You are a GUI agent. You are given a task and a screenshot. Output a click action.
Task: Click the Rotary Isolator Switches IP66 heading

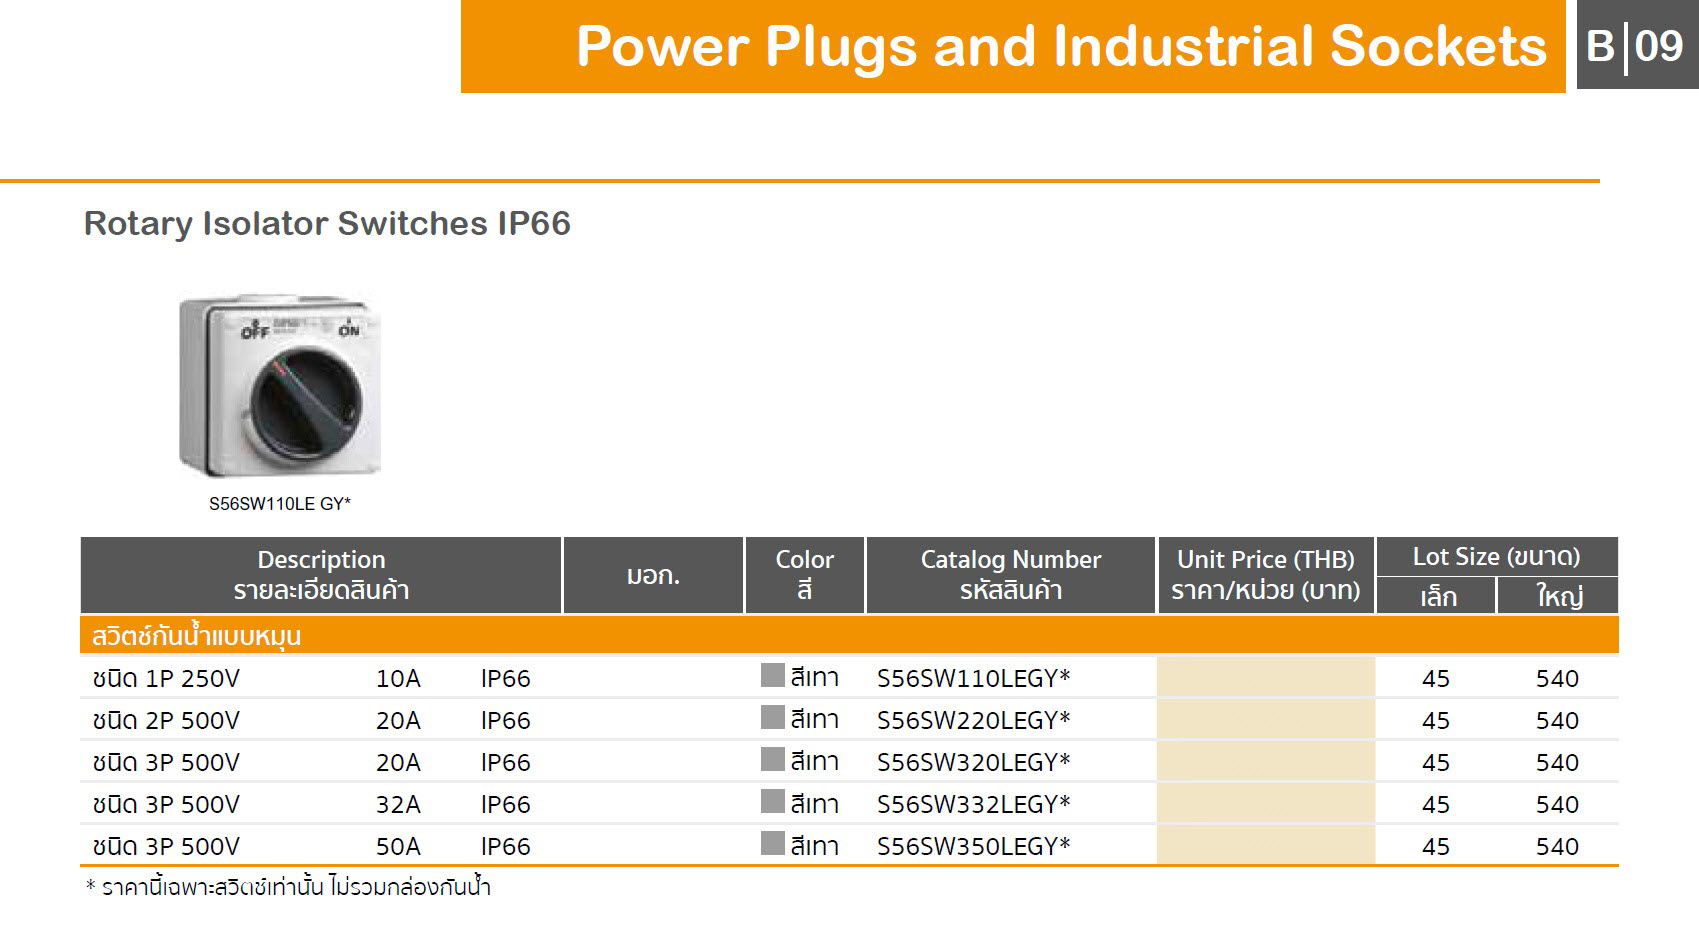point(327,224)
